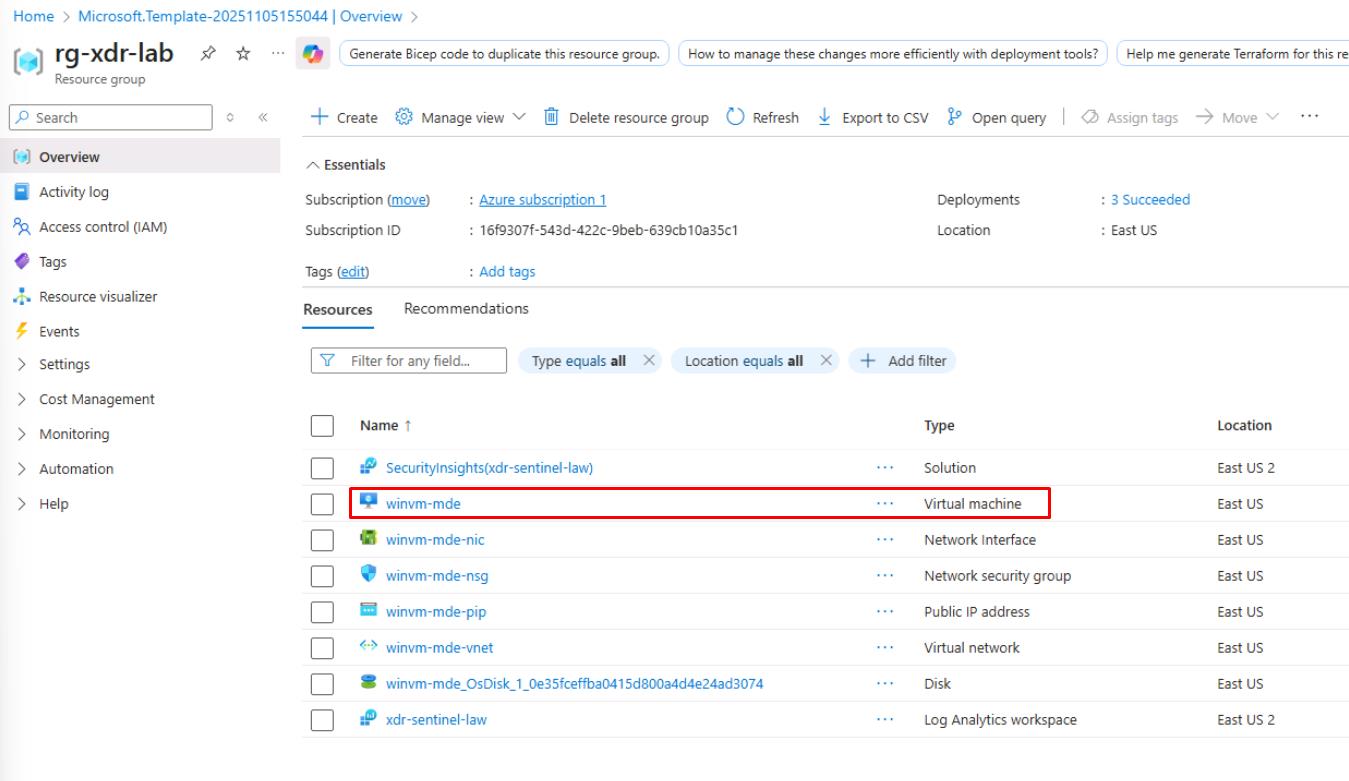Screen dimensions: 1349x781
Task: Switch to the Recommendations tab
Action: point(466,309)
